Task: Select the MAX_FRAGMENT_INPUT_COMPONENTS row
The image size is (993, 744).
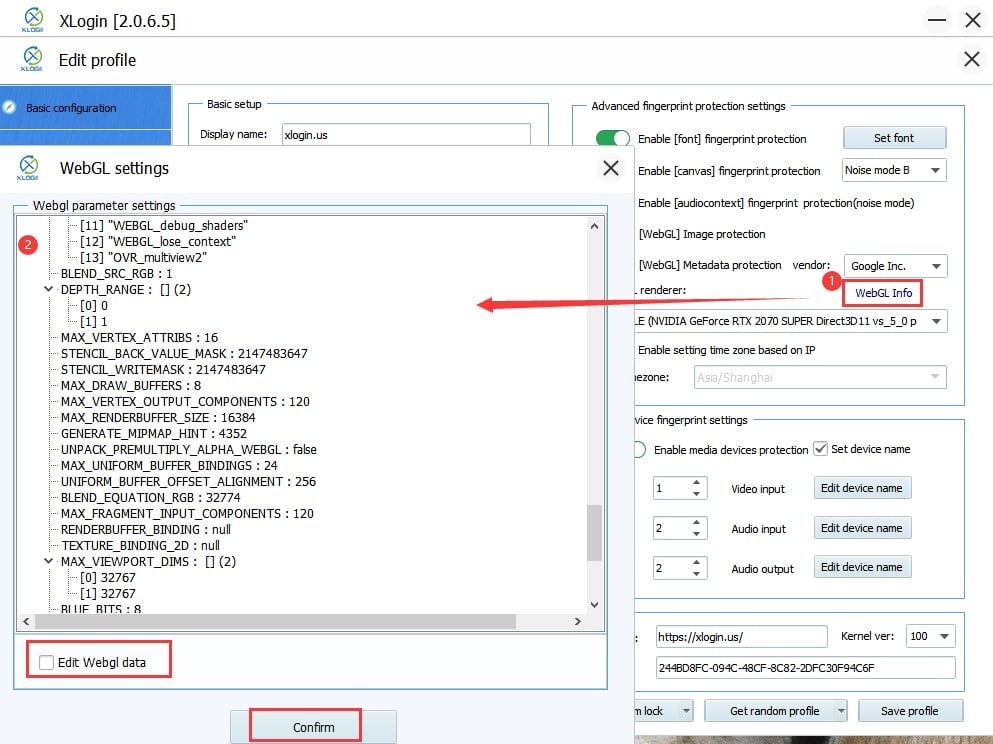Action: coord(187,514)
